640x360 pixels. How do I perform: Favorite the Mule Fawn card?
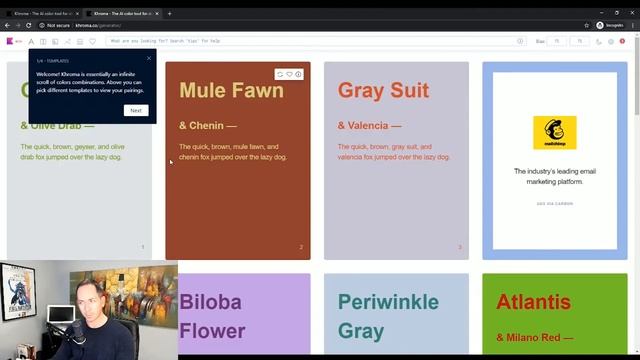coord(289,74)
